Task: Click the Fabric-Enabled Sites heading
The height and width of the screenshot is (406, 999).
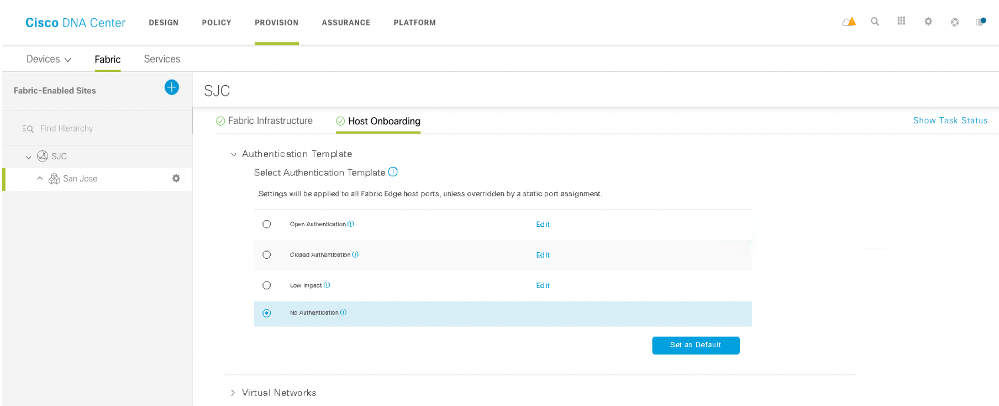Action: 55,91
